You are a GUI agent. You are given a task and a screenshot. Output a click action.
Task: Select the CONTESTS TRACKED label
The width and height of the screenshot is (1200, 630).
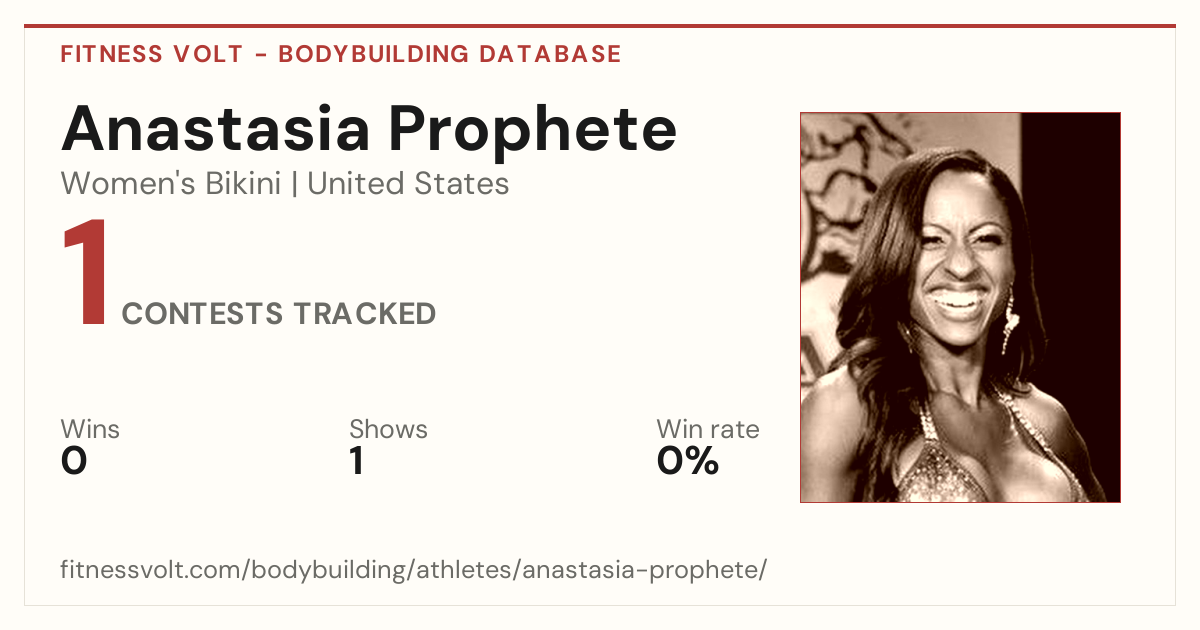coord(279,314)
